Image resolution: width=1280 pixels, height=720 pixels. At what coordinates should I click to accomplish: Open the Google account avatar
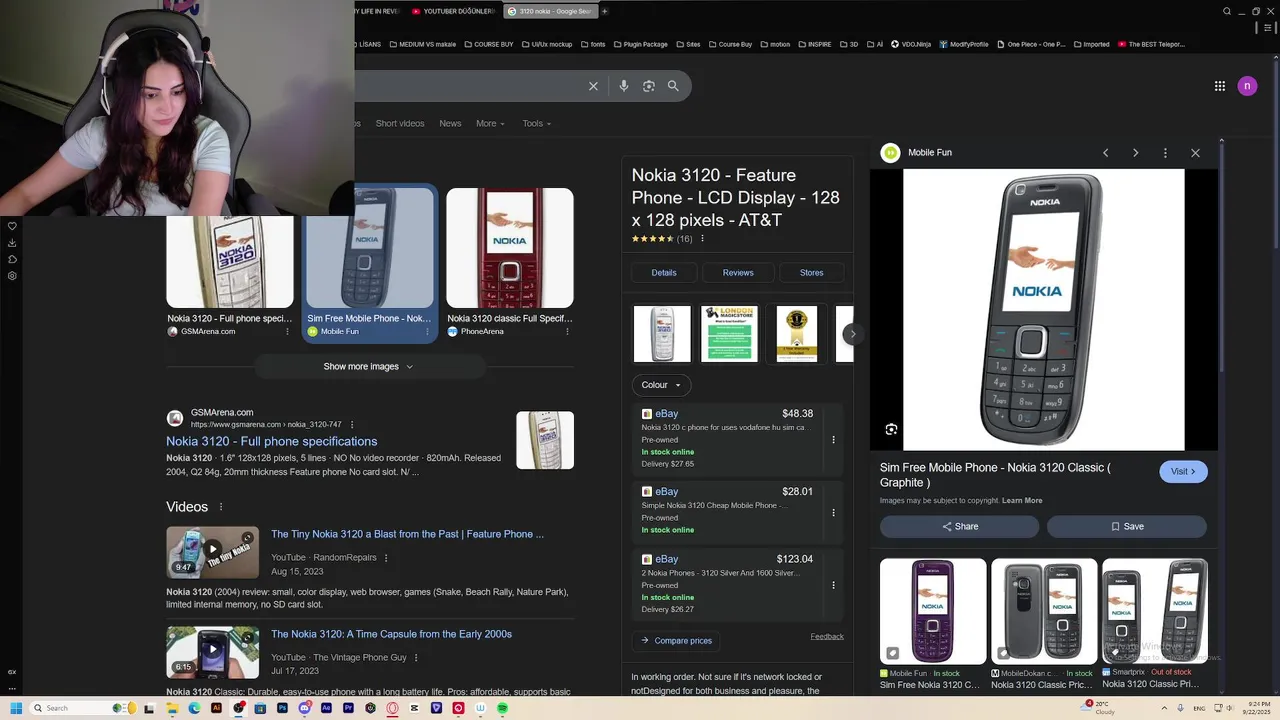[x=1247, y=86]
